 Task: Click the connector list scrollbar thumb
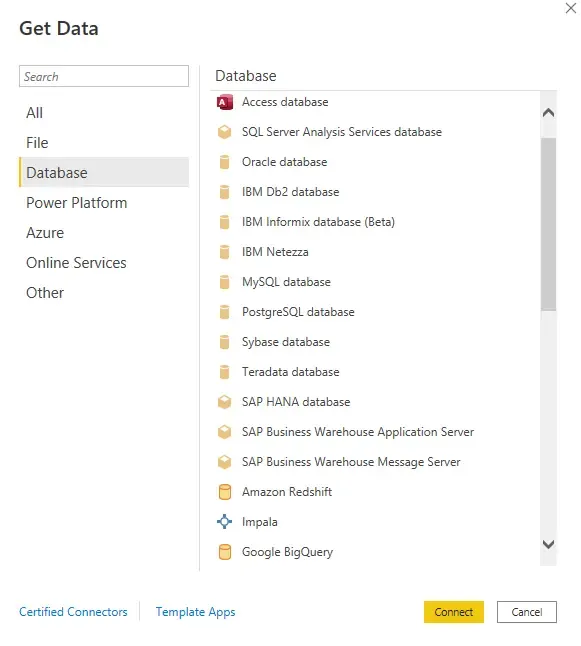pyautogui.click(x=548, y=224)
